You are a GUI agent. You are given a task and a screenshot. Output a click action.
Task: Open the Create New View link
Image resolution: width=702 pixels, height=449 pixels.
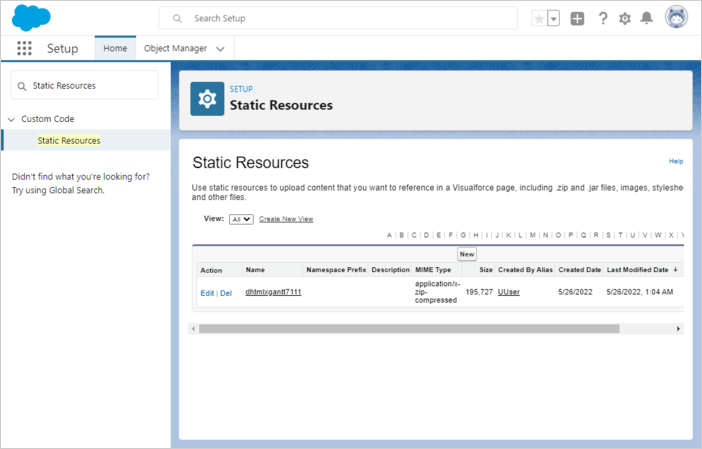286,219
